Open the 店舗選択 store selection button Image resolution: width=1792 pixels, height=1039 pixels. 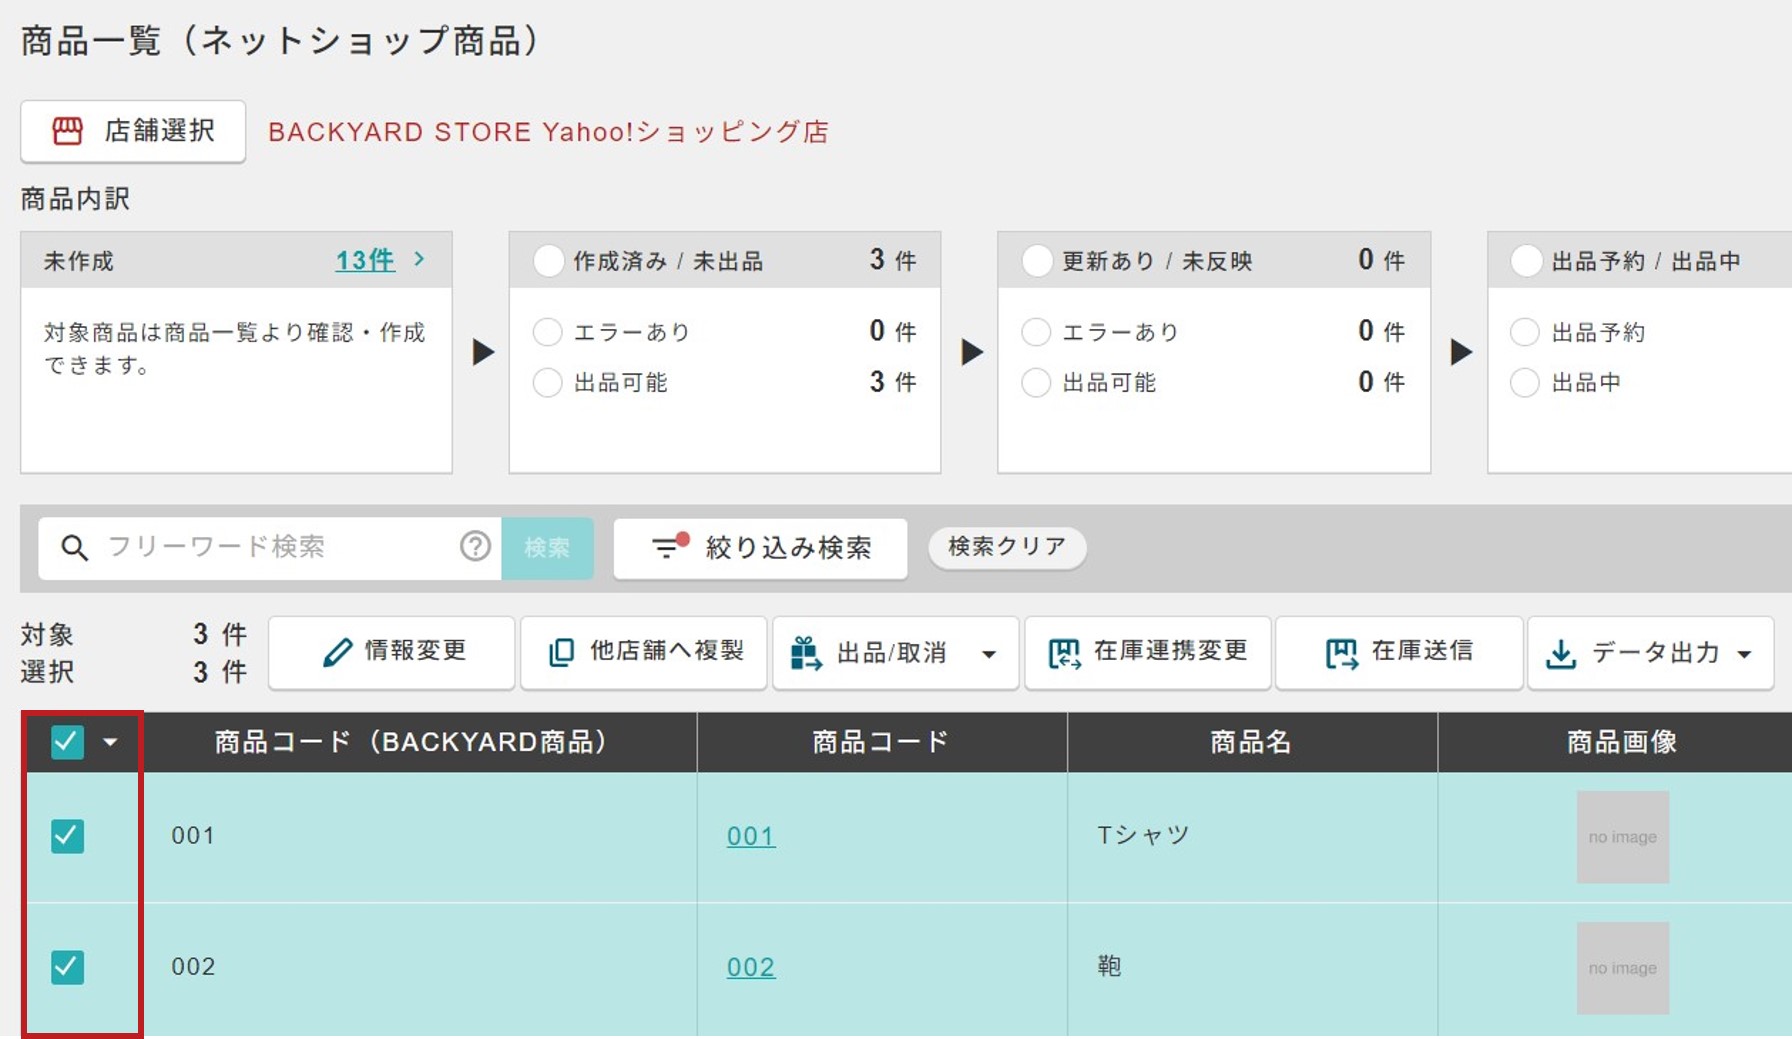[133, 131]
